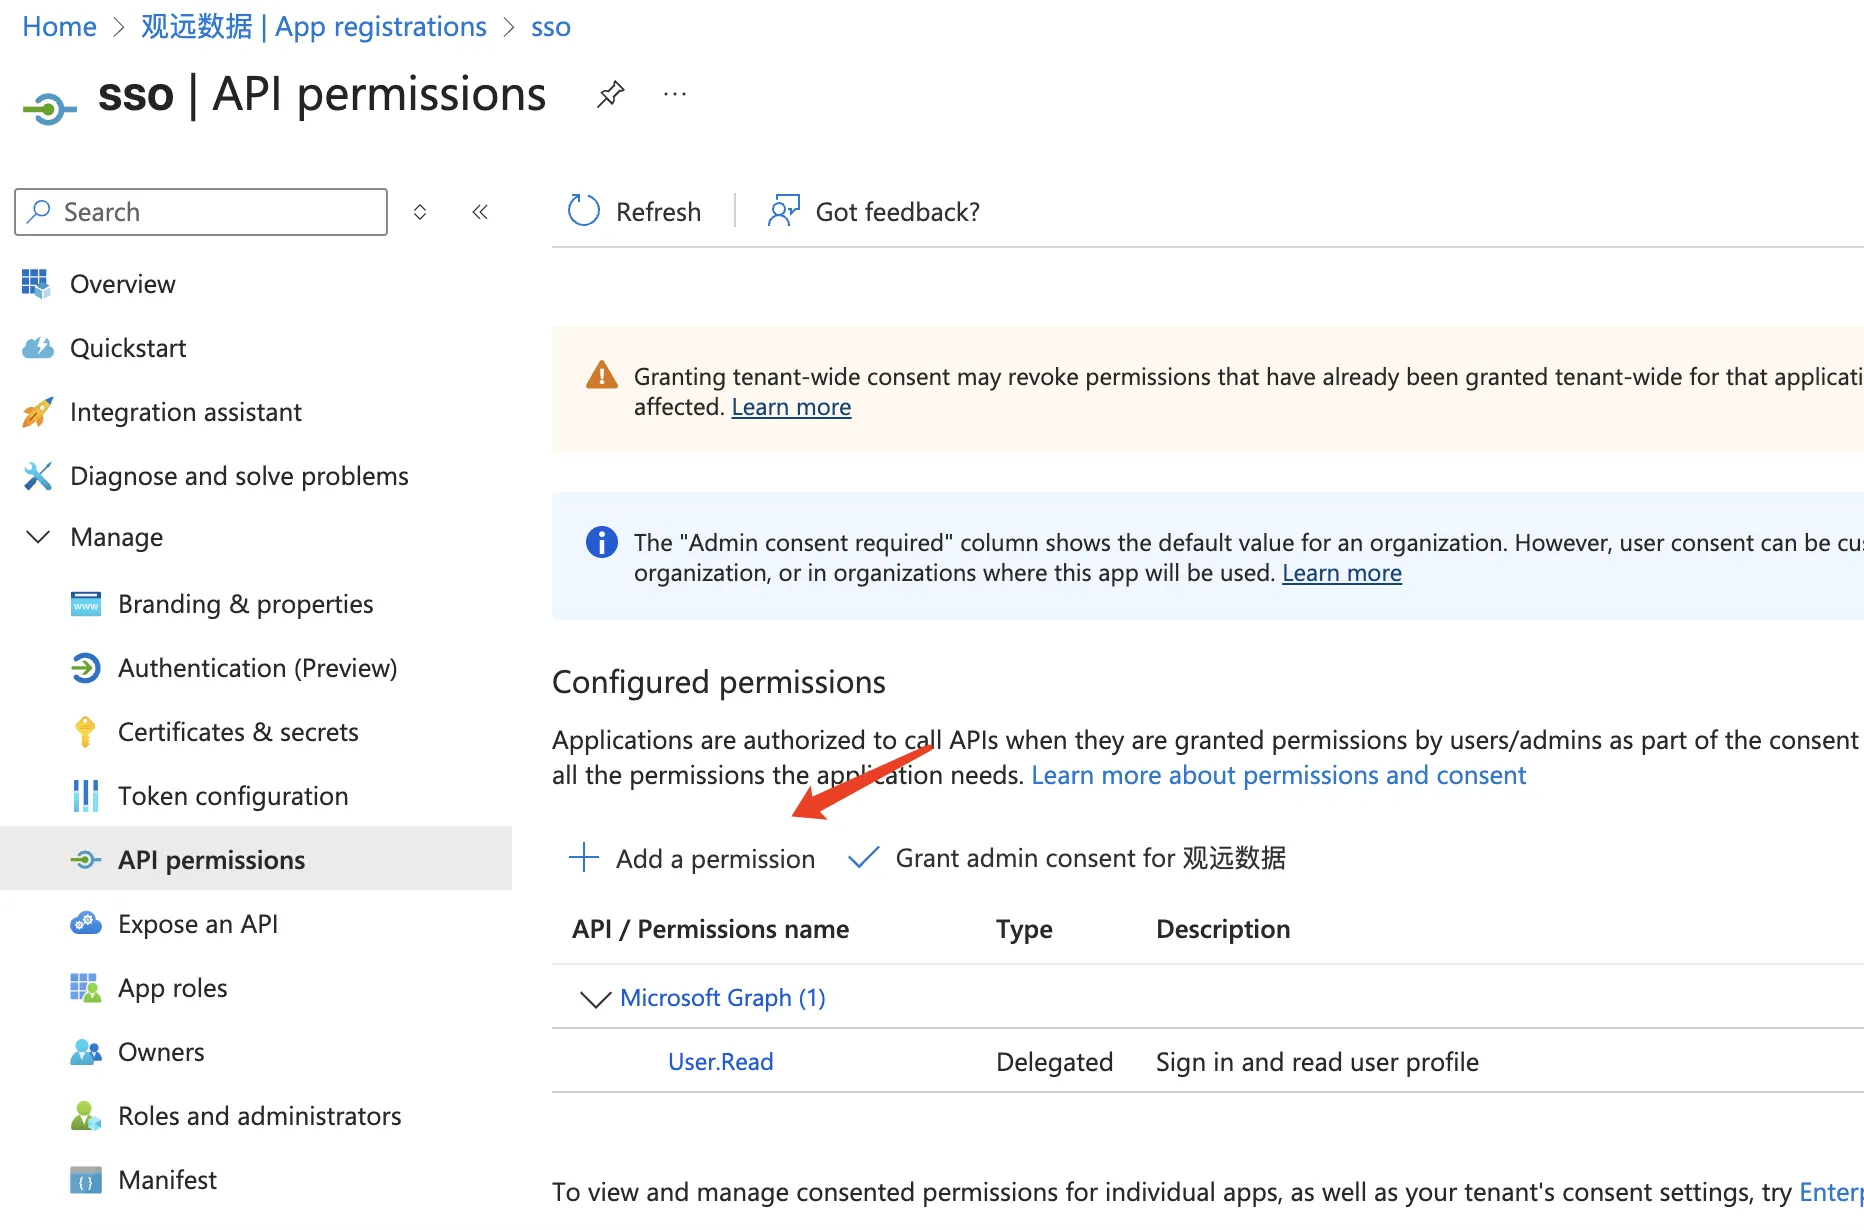Collapse the Microsoft Graph permissions group
This screenshot has height=1230, width=1864.
pyautogui.click(x=596, y=998)
